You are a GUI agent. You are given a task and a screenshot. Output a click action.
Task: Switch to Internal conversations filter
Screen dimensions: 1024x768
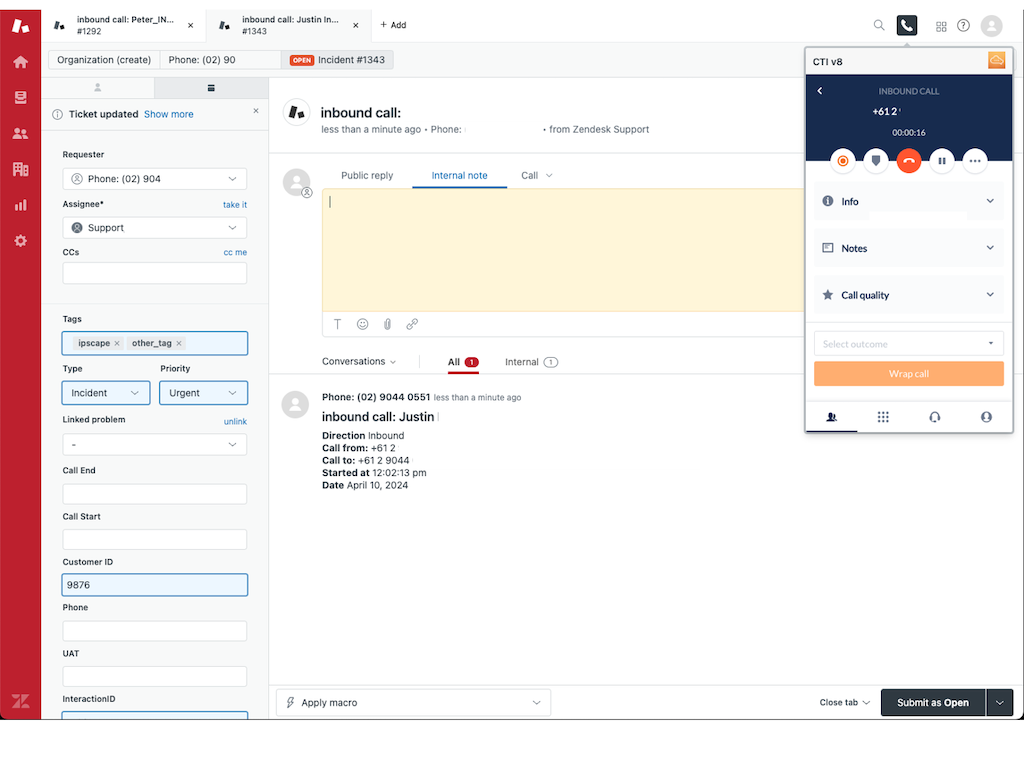click(x=530, y=362)
